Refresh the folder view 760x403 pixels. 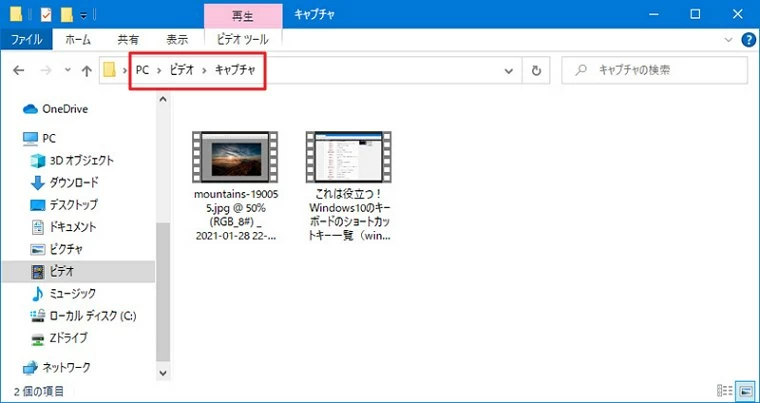click(536, 71)
